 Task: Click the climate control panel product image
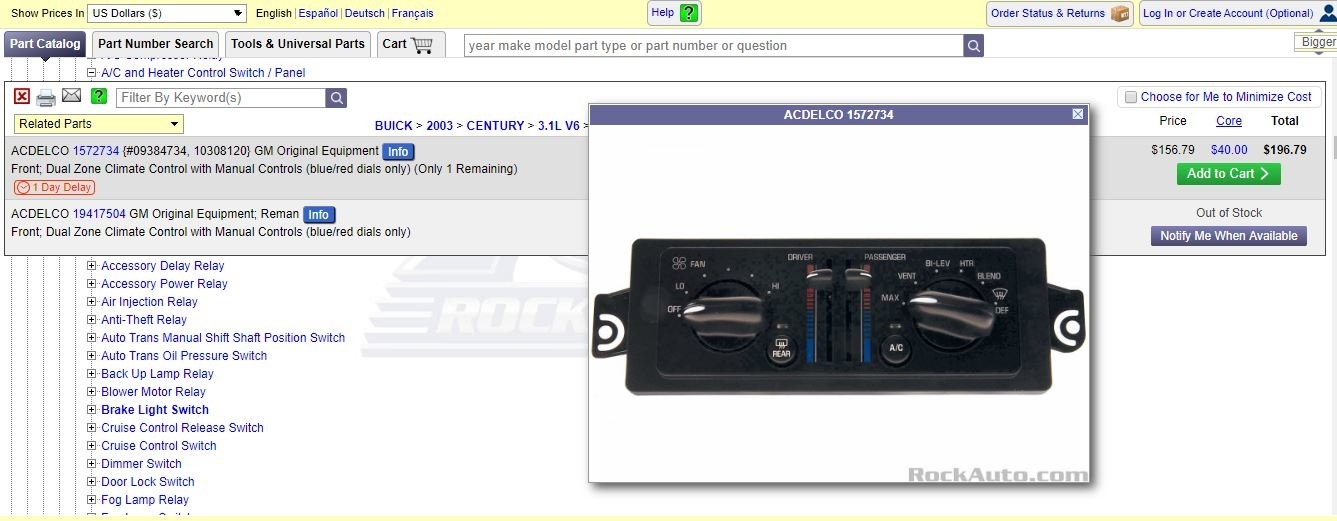(x=838, y=318)
